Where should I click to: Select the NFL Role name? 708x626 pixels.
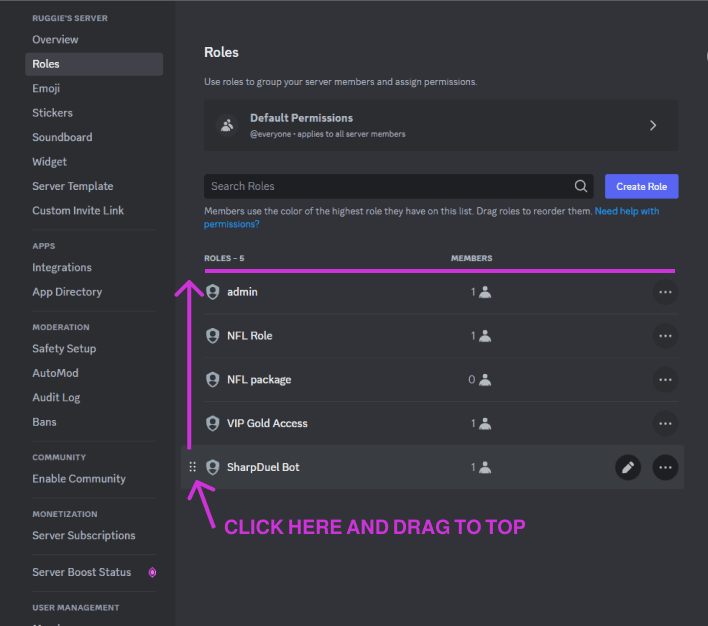250,336
